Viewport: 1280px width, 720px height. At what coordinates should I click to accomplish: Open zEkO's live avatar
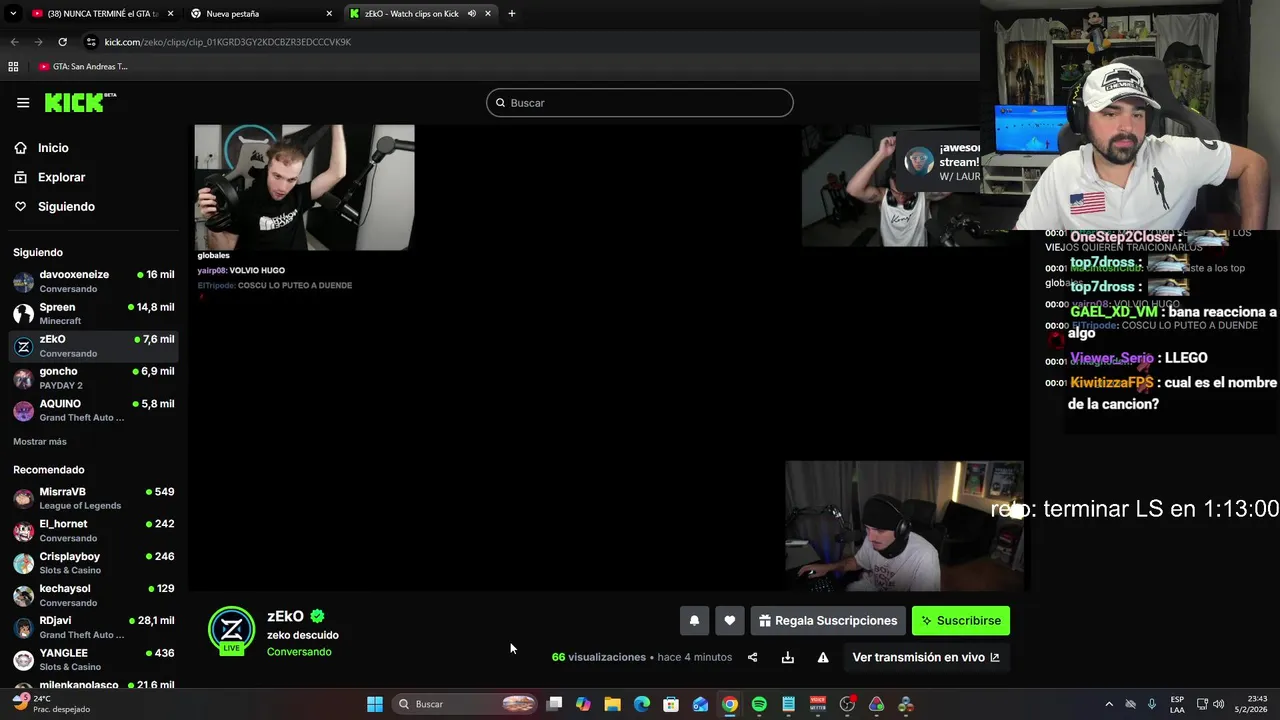tap(231, 630)
